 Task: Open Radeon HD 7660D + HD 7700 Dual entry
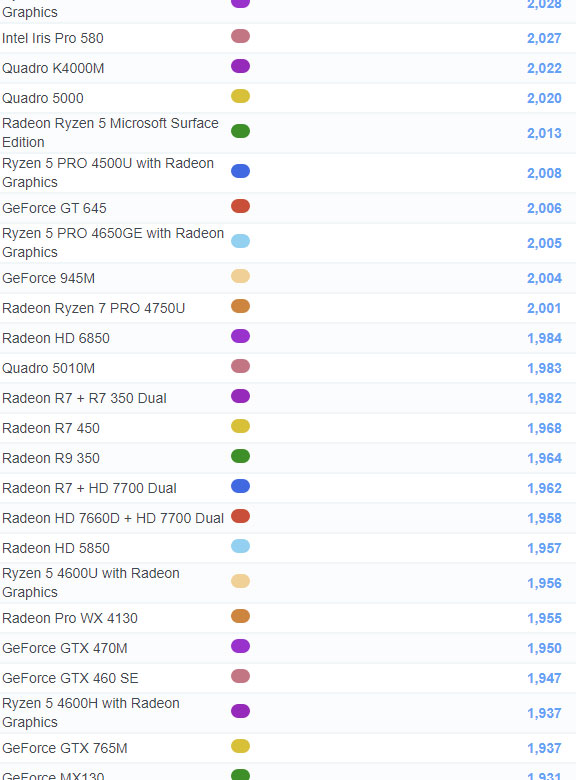click(113, 518)
